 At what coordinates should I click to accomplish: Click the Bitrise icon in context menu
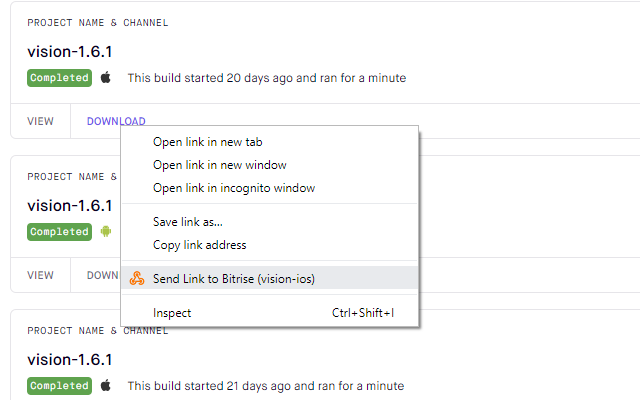pyautogui.click(x=137, y=279)
